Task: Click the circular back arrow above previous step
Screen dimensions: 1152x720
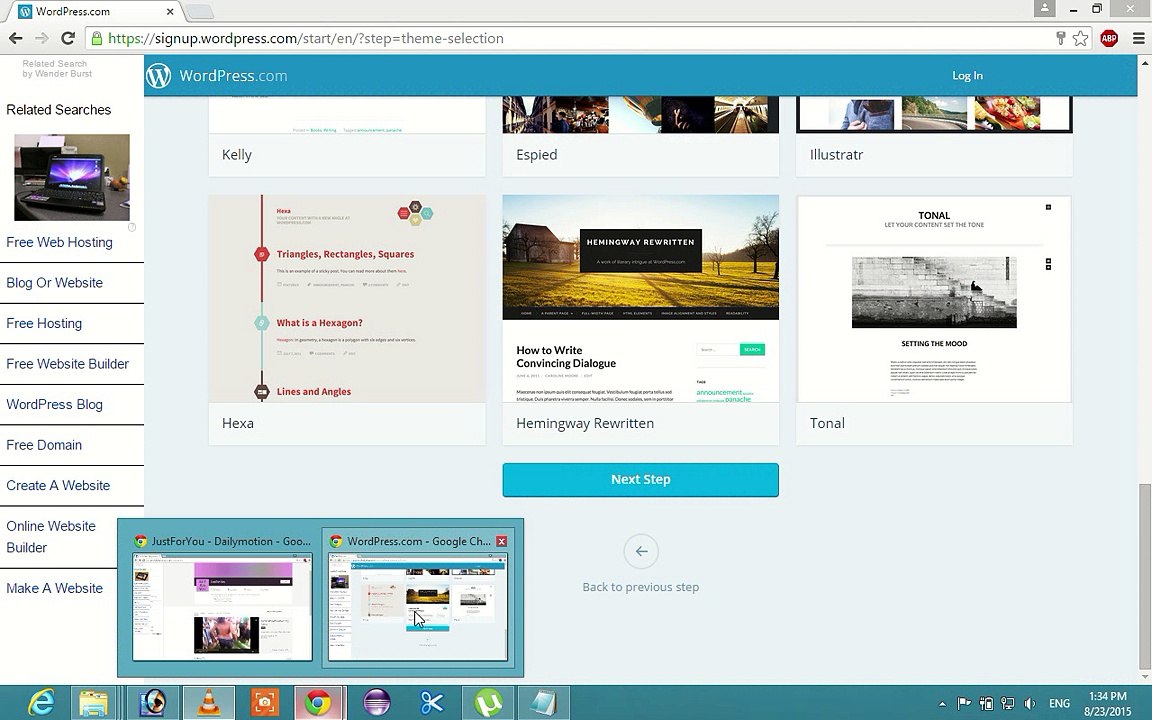Action: (641, 551)
